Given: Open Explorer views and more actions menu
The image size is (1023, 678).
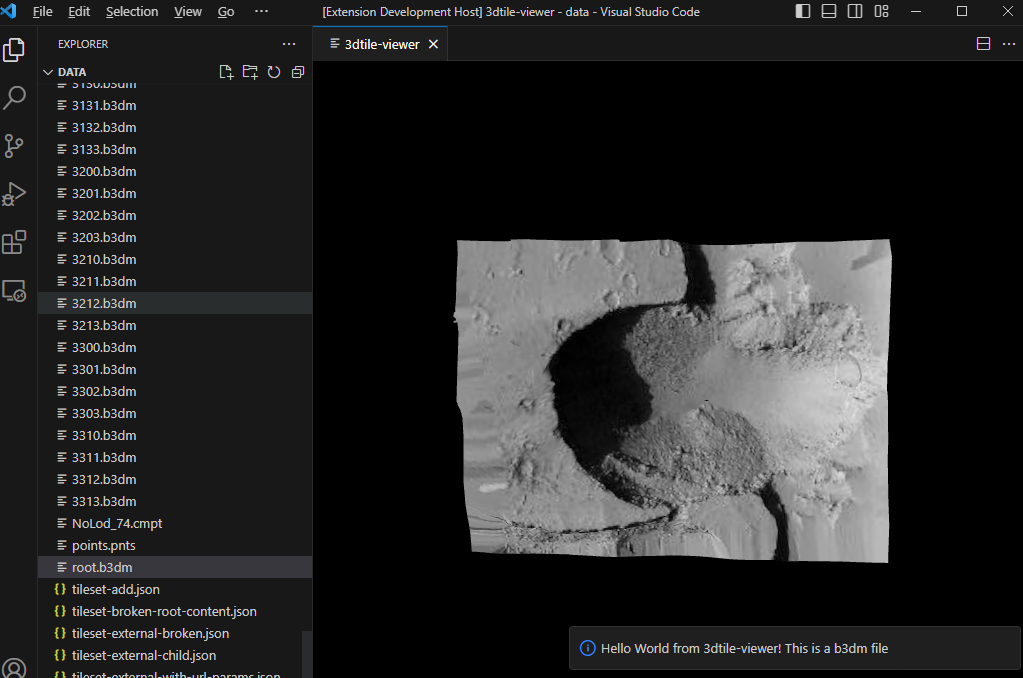Looking at the screenshot, I should 289,44.
